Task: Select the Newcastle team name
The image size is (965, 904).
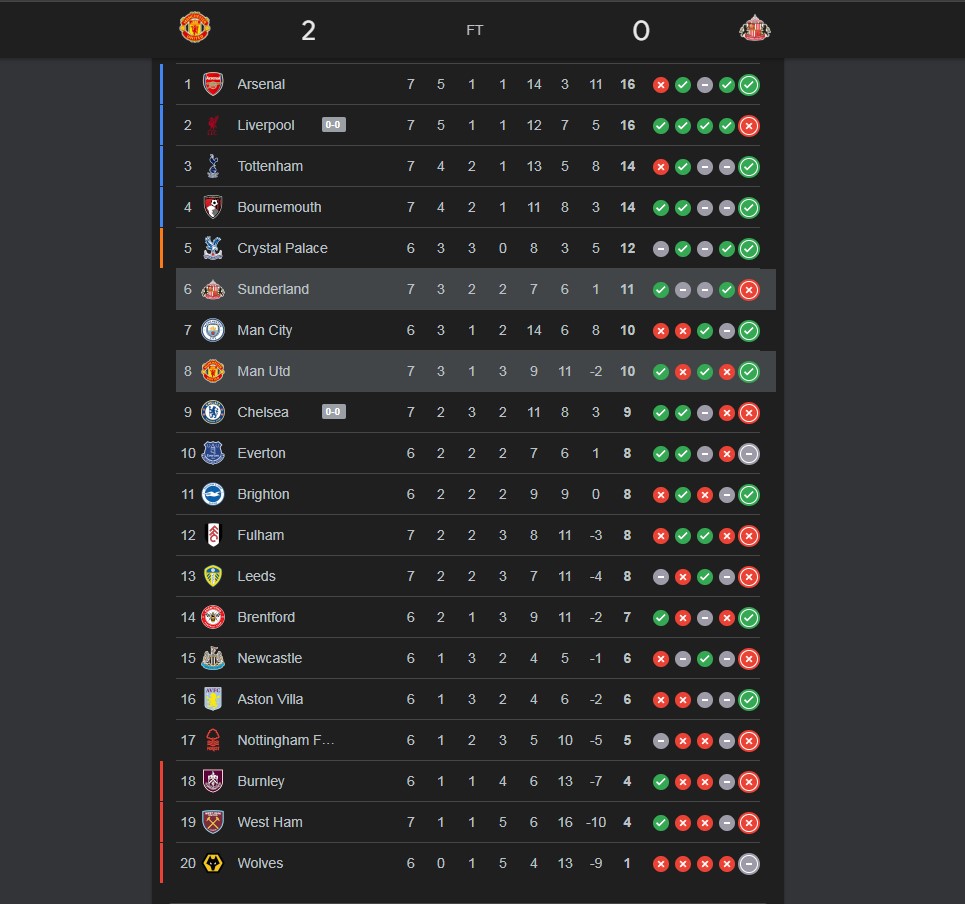Action: (x=269, y=658)
